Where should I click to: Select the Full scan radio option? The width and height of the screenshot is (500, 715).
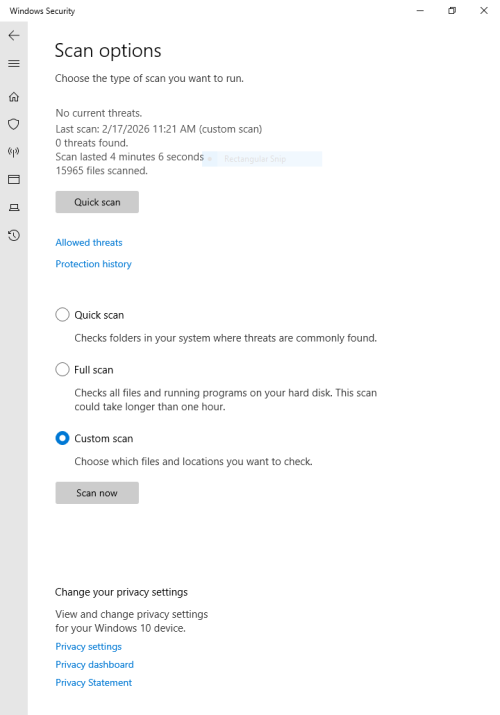click(62, 369)
